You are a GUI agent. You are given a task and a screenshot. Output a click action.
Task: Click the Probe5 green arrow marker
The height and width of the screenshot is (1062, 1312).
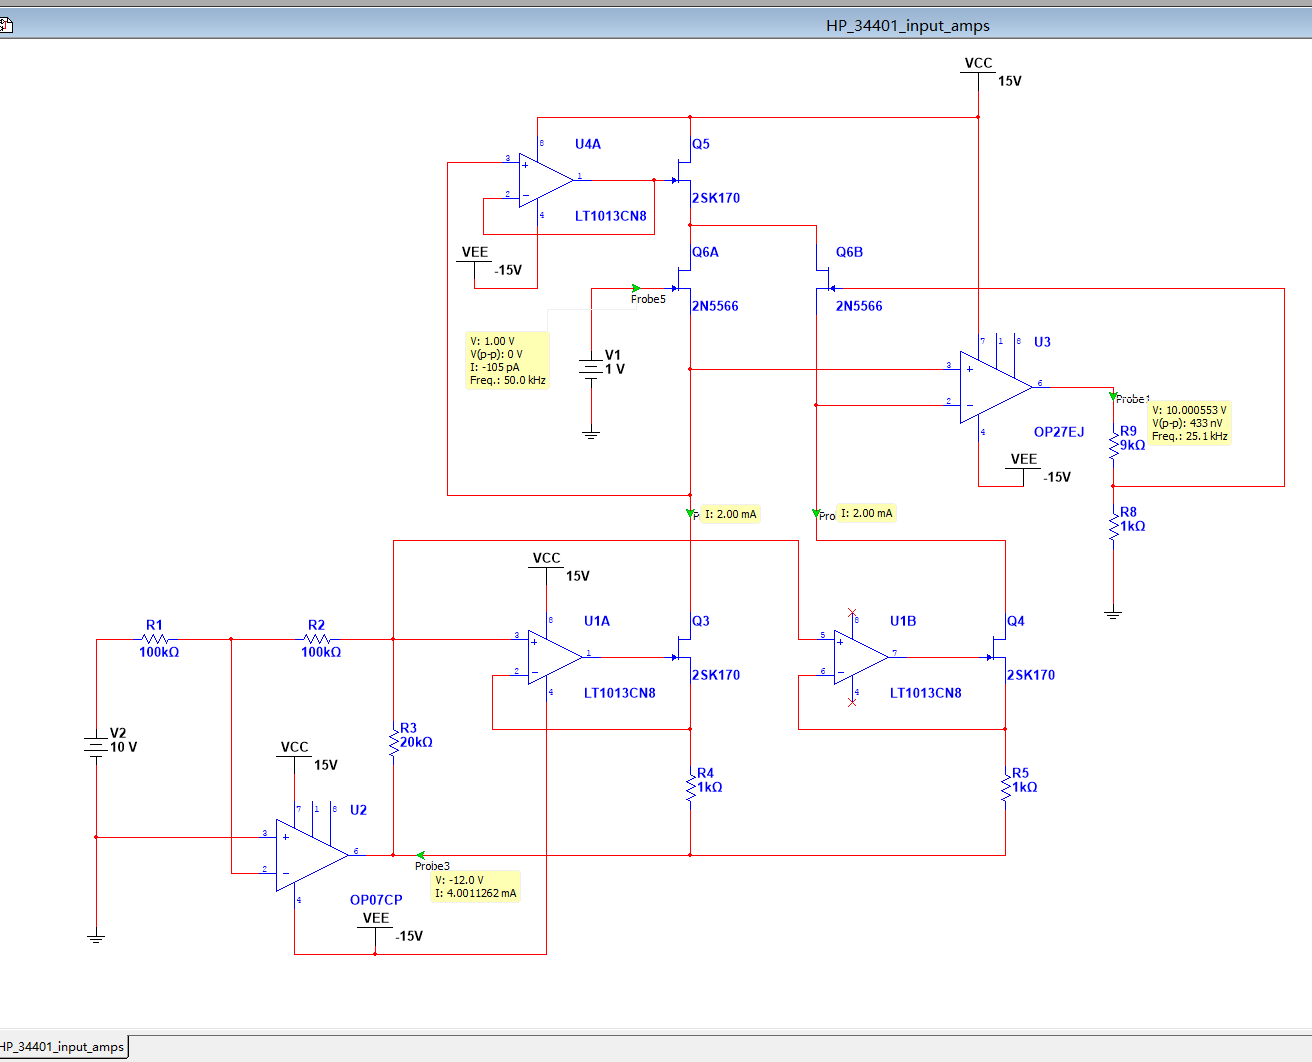pyautogui.click(x=636, y=289)
